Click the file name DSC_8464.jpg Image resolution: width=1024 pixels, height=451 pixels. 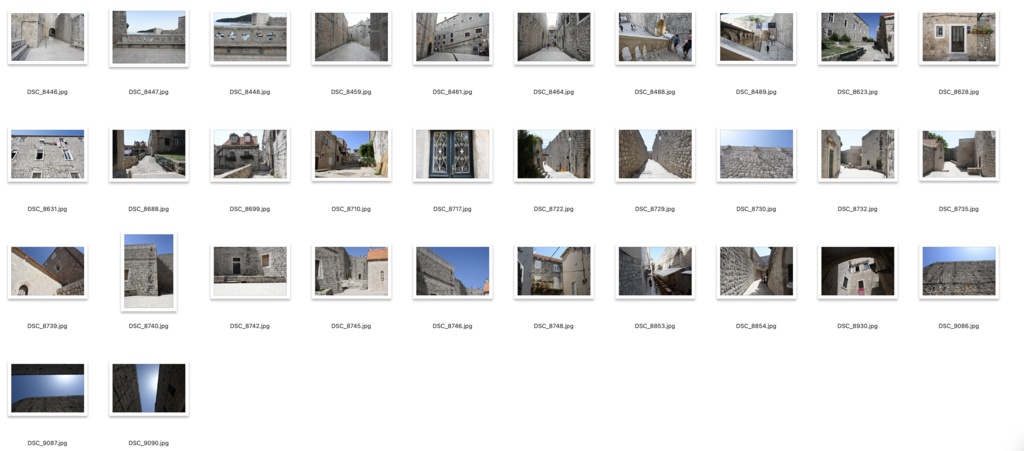[x=553, y=92]
